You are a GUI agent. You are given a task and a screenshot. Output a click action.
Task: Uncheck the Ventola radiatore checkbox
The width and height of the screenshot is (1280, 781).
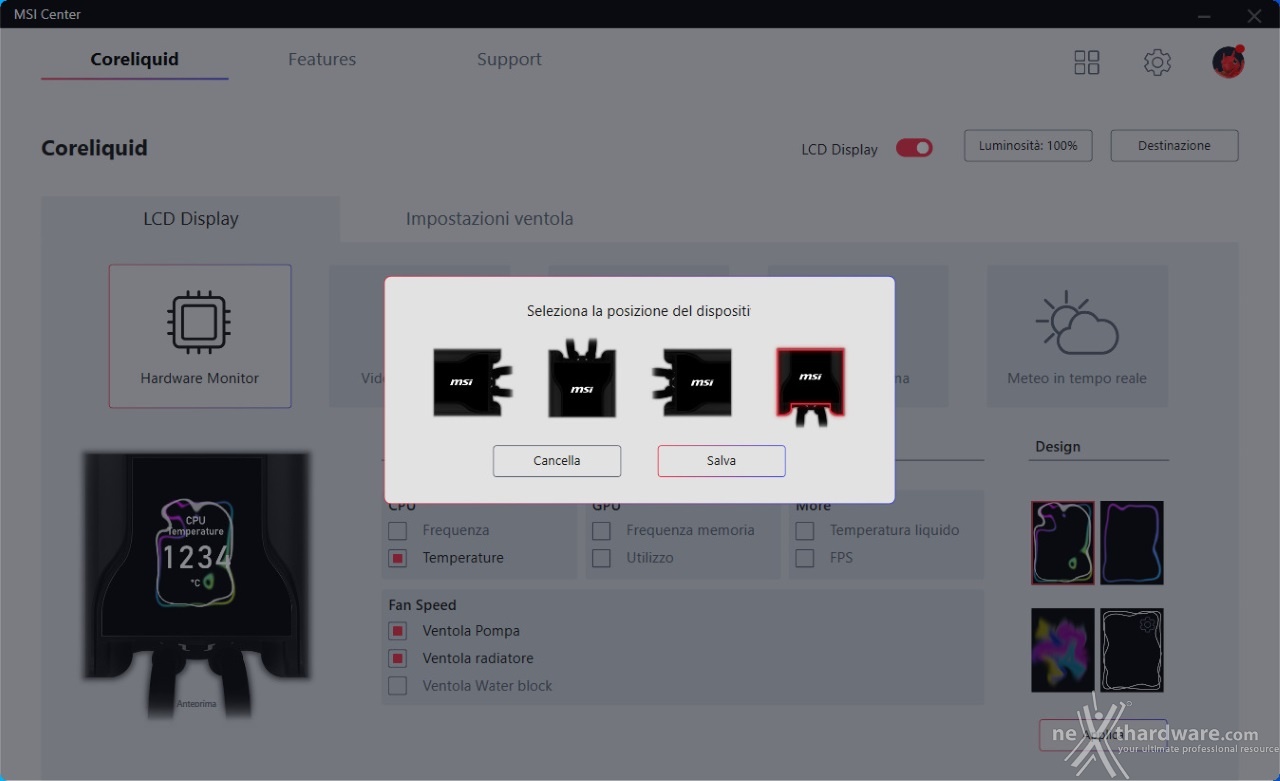[398, 658]
